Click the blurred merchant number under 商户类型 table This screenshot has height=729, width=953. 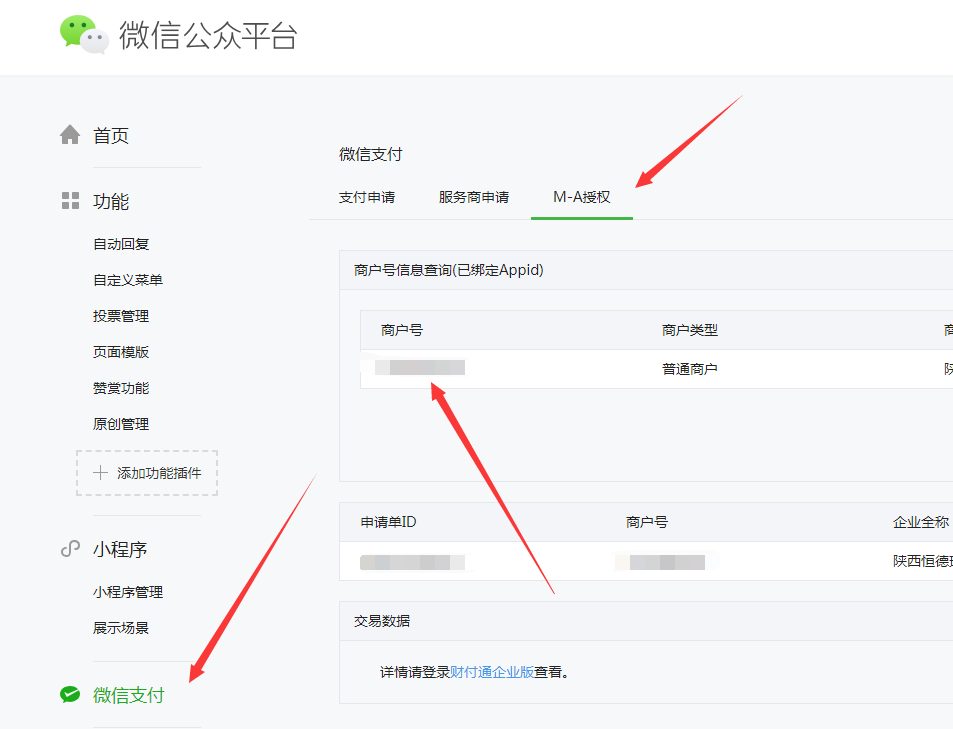pyautogui.click(x=420, y=367)
